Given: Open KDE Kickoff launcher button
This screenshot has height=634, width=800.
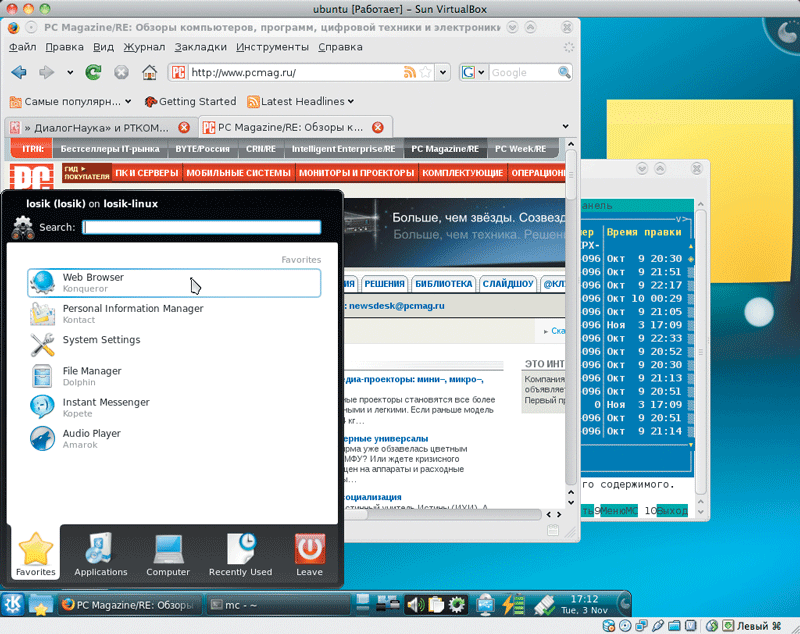Looking at the screenshot, I should [13, 605].
